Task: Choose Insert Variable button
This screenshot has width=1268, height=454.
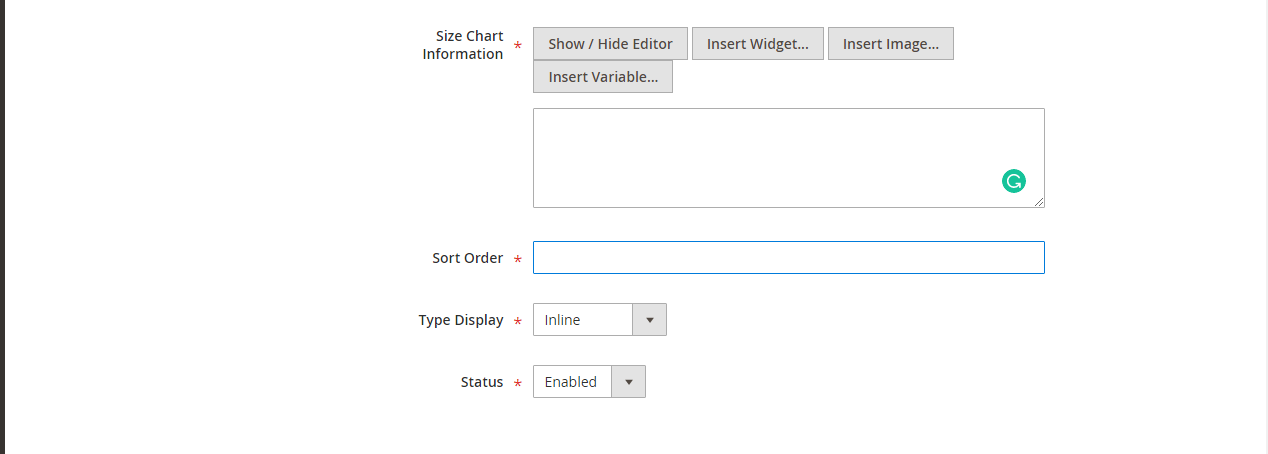Action: 603,77
